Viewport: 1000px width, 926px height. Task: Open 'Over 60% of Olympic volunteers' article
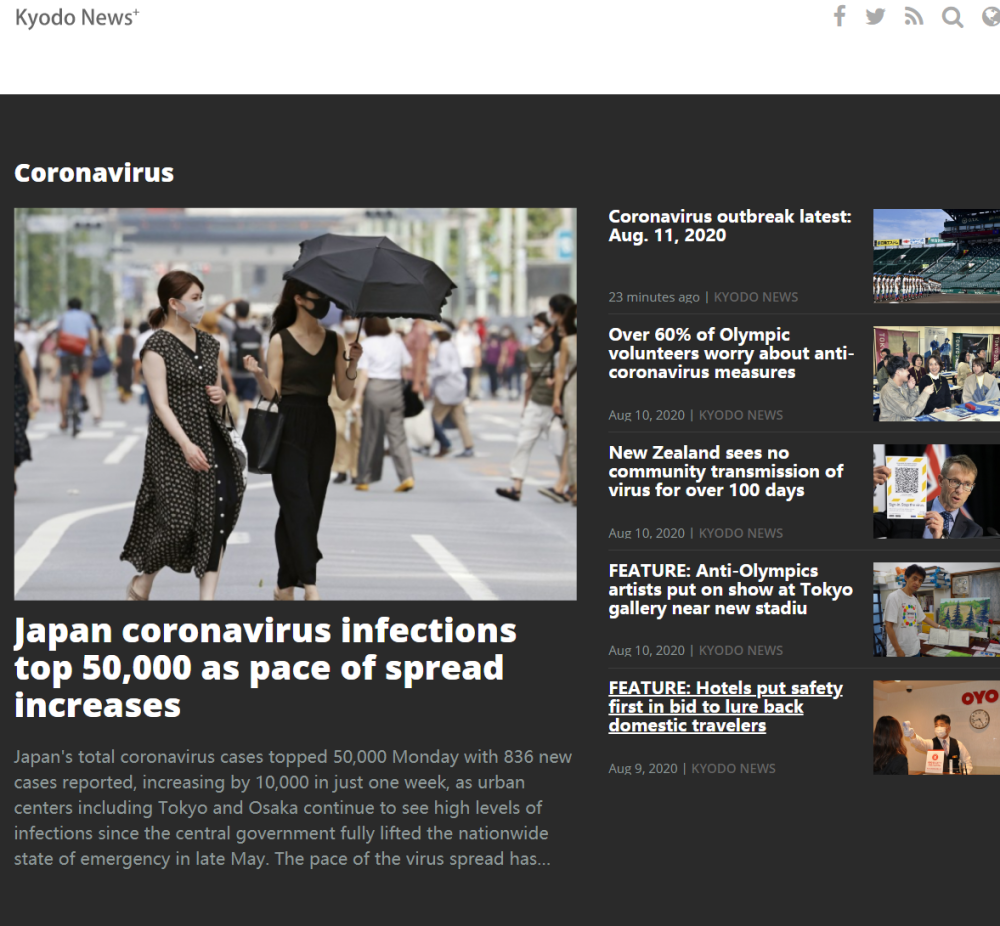tap(731, 353)
